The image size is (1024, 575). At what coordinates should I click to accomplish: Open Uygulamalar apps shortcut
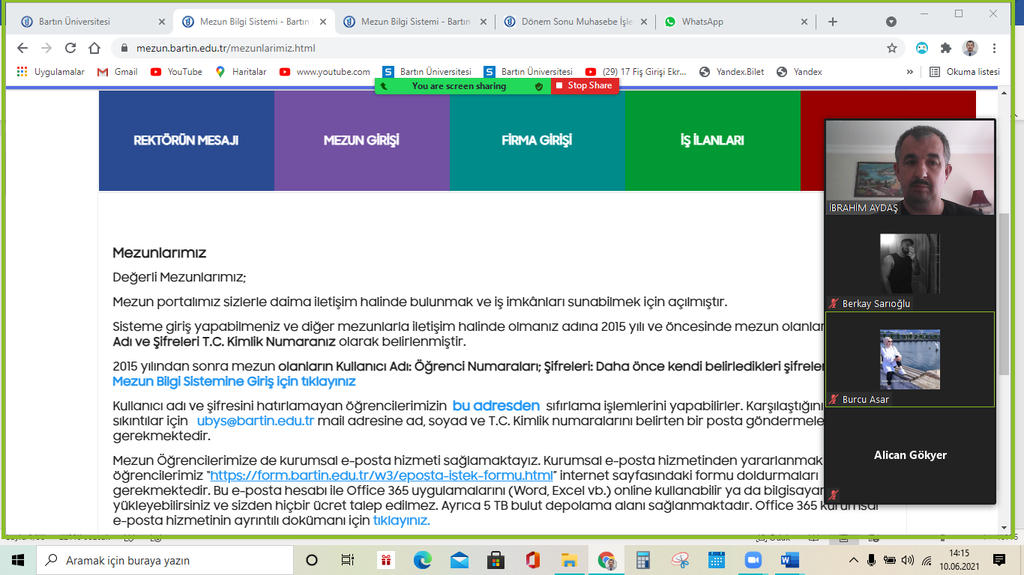tap(51, 72)
